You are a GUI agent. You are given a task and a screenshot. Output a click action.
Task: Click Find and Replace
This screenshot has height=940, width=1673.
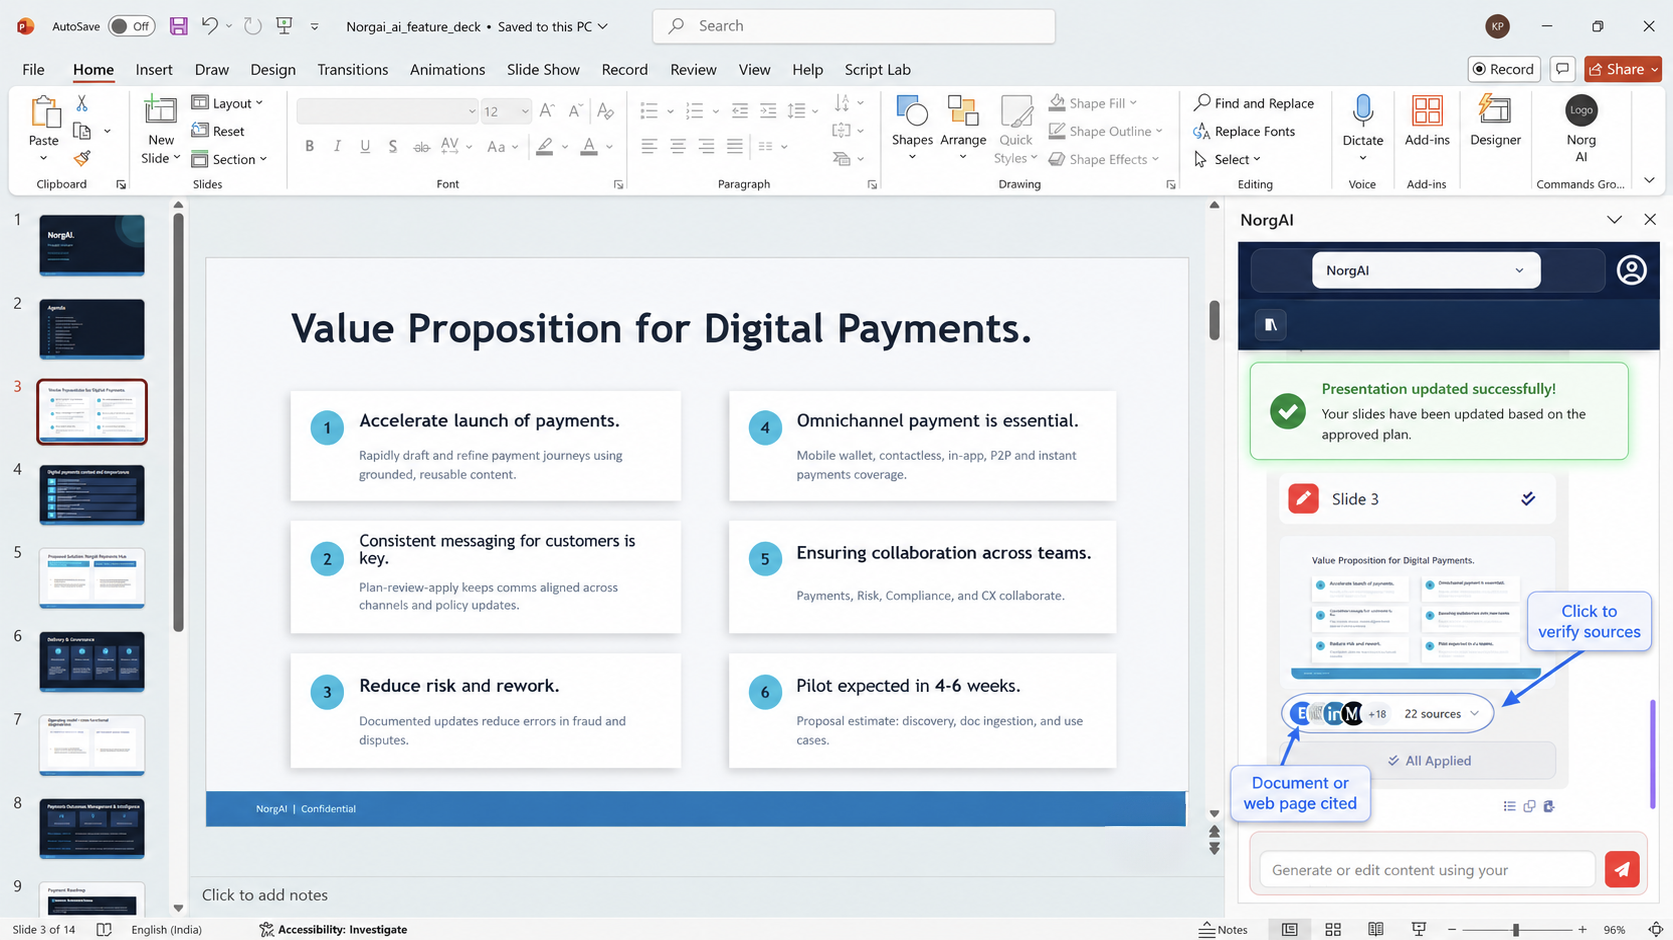[x=1254, y=103]
